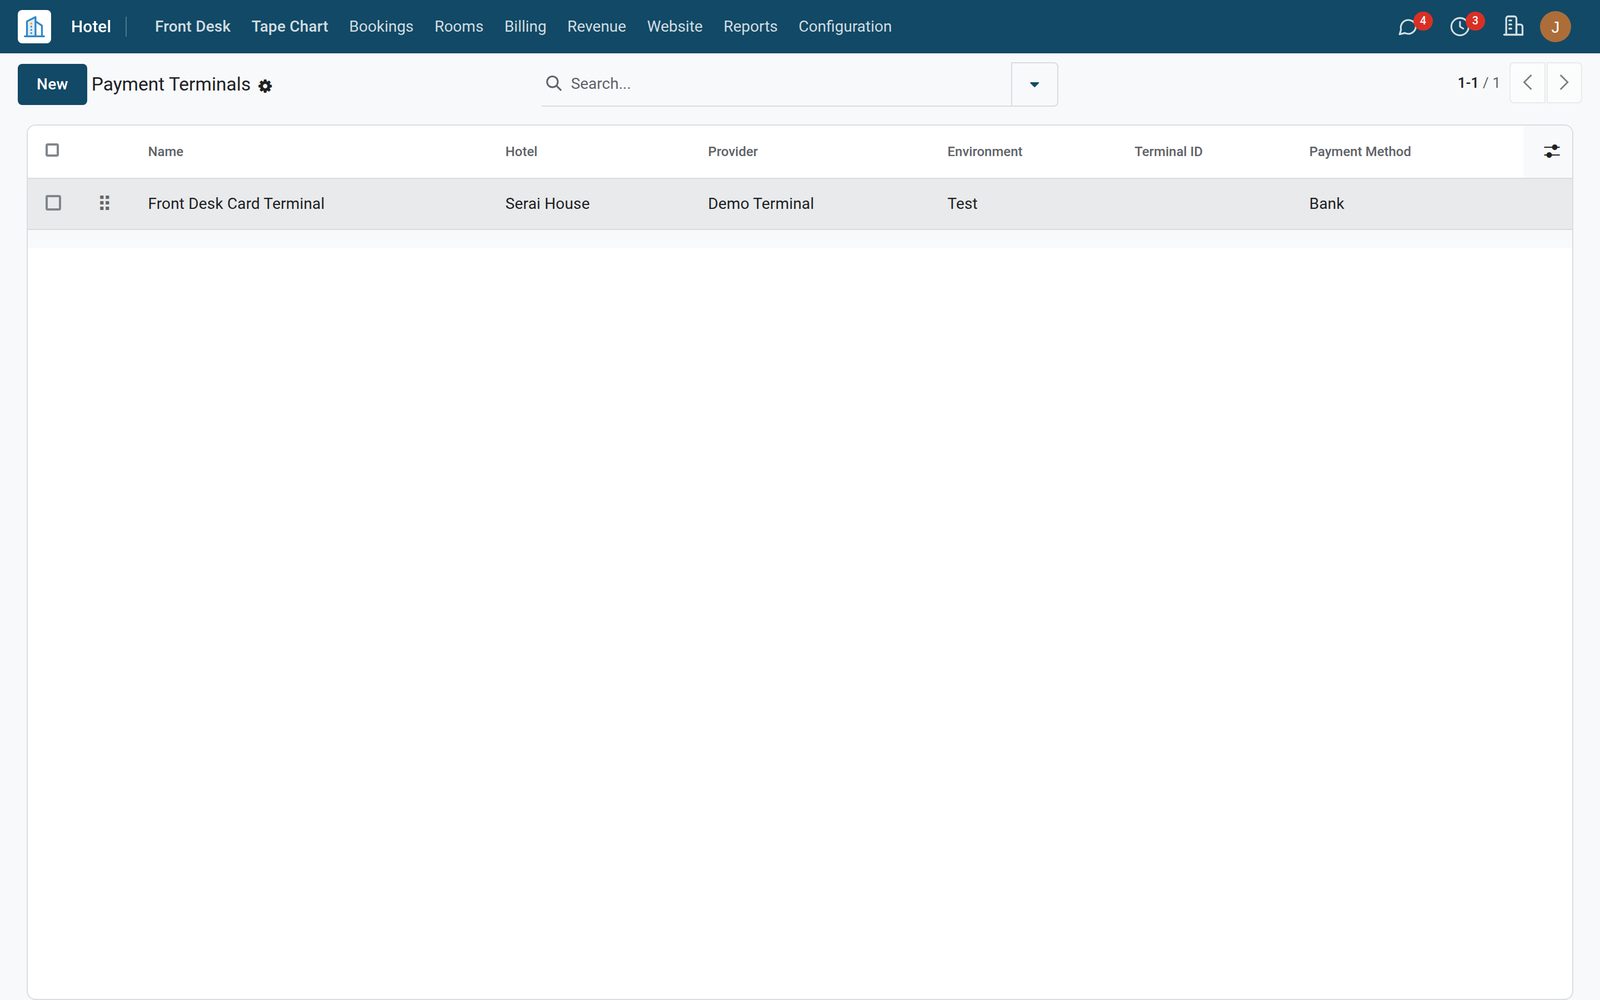Click the Hotel app name
Viewport: 1600px width, 1000px height.
tap(91, 27)
